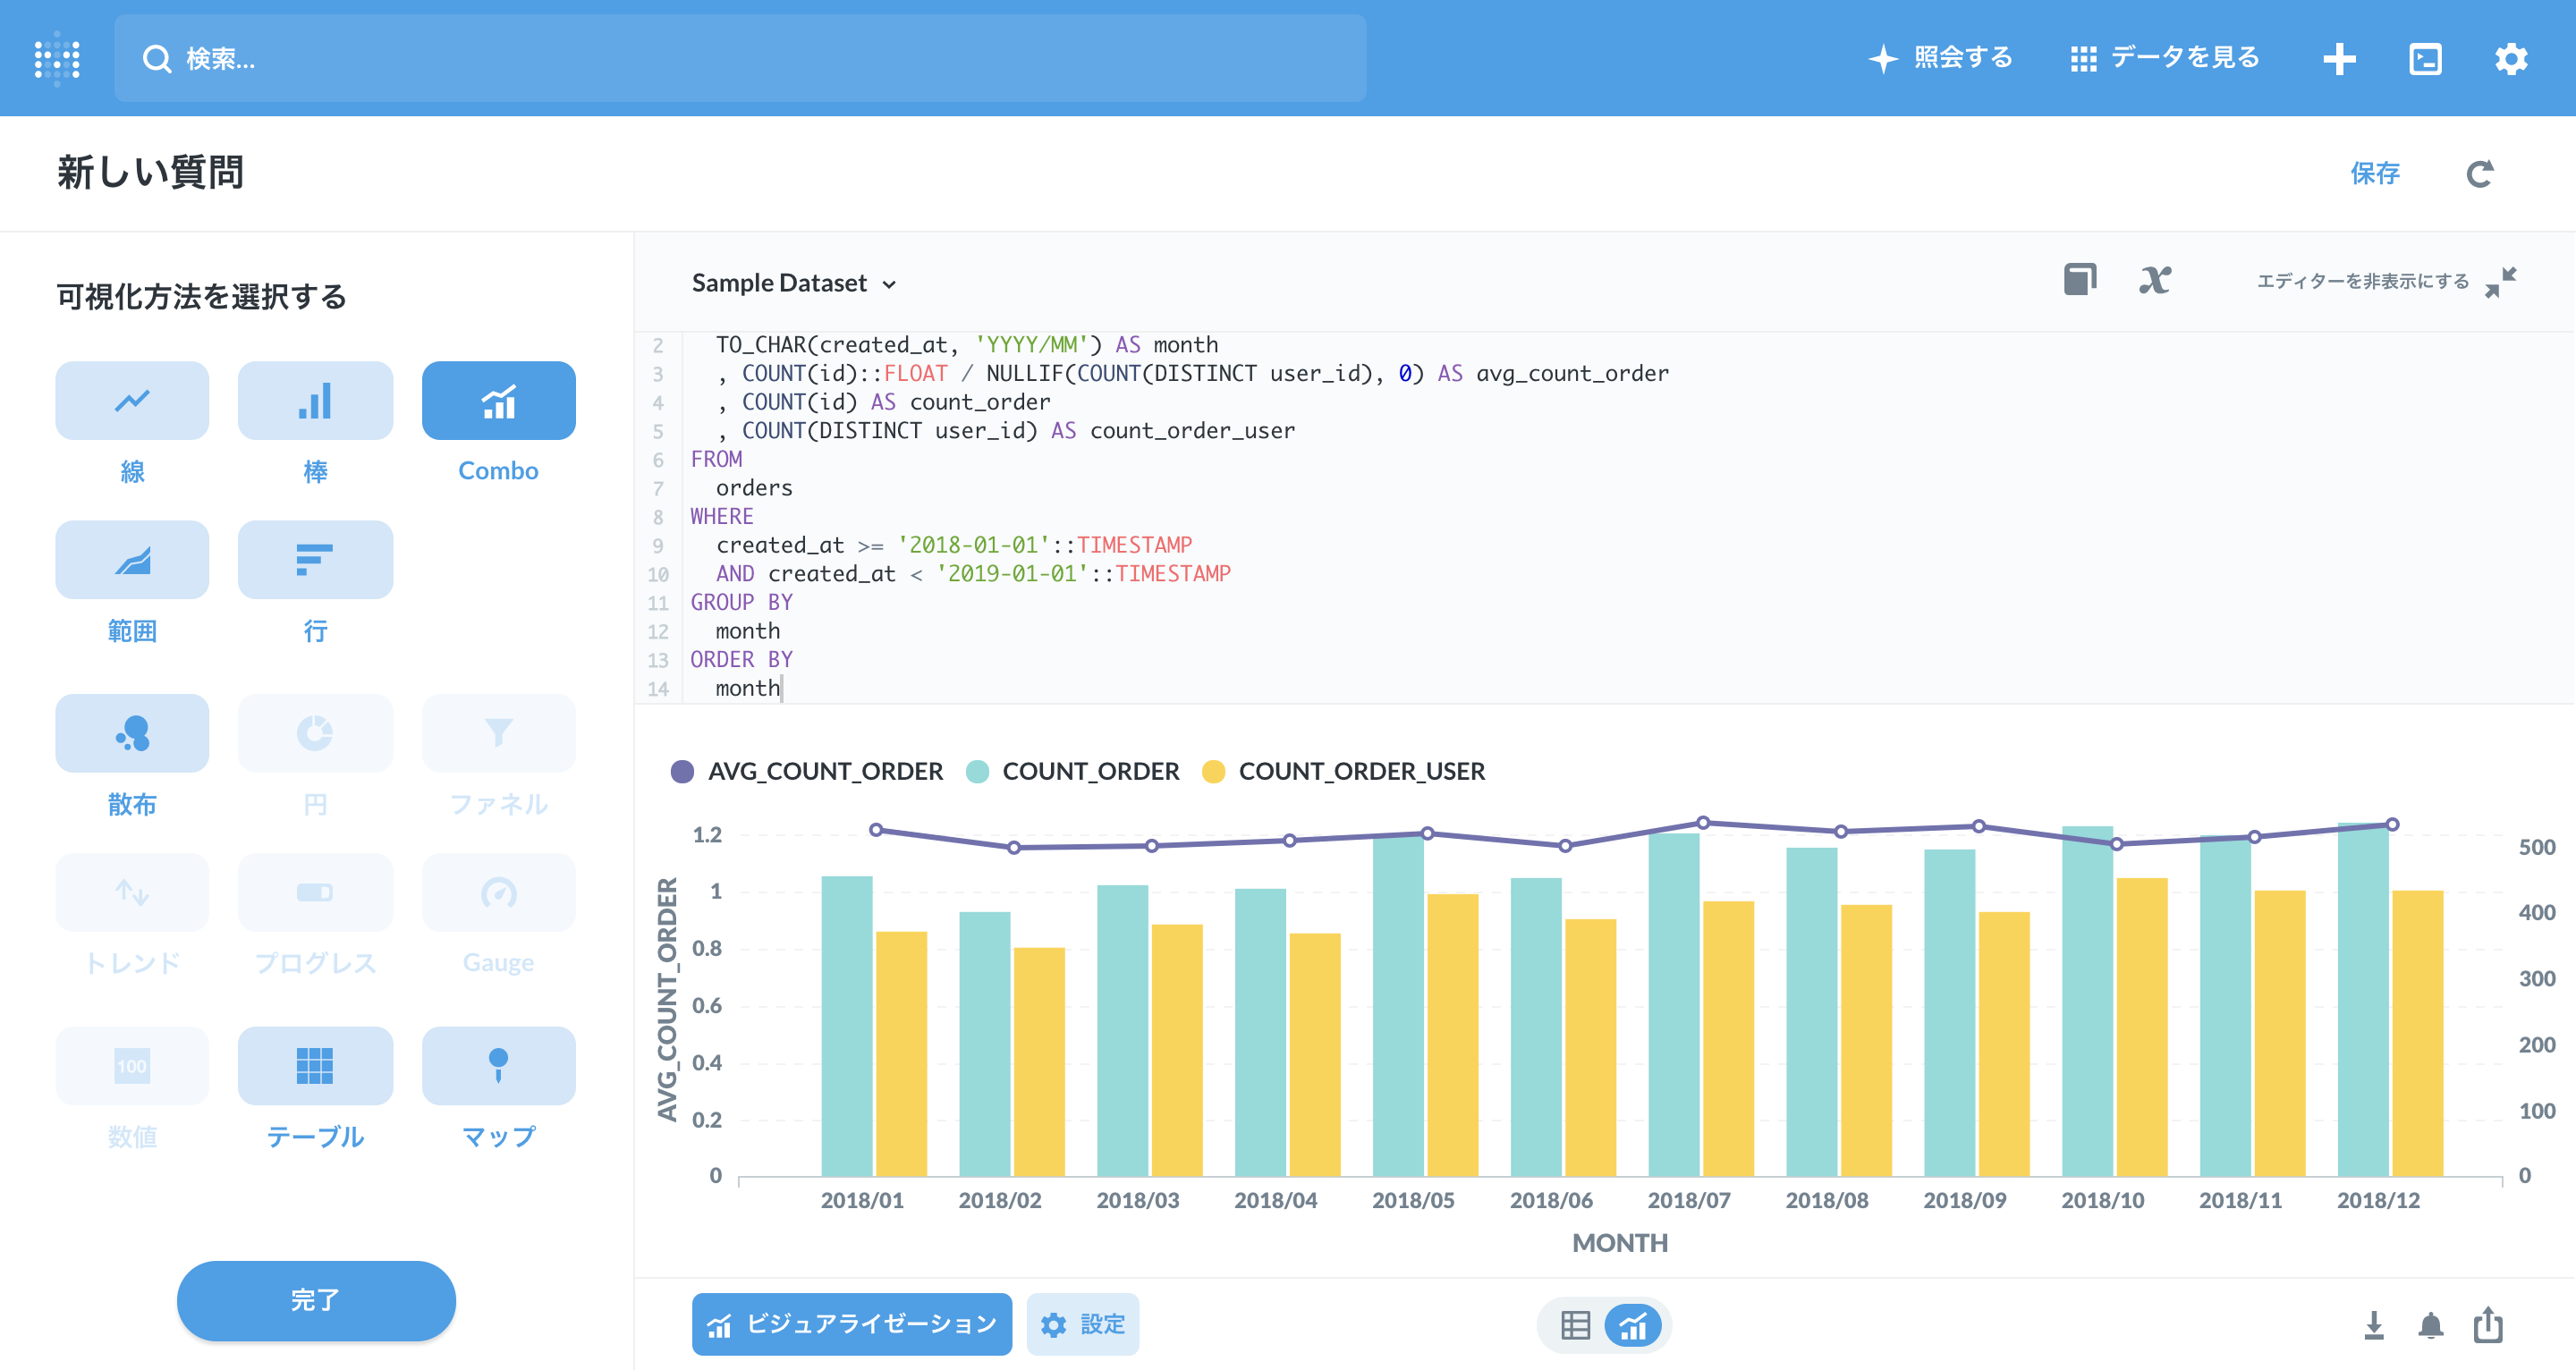
Task: Select the Bar (棒) chart icon
Action: (x=315, y=401)
